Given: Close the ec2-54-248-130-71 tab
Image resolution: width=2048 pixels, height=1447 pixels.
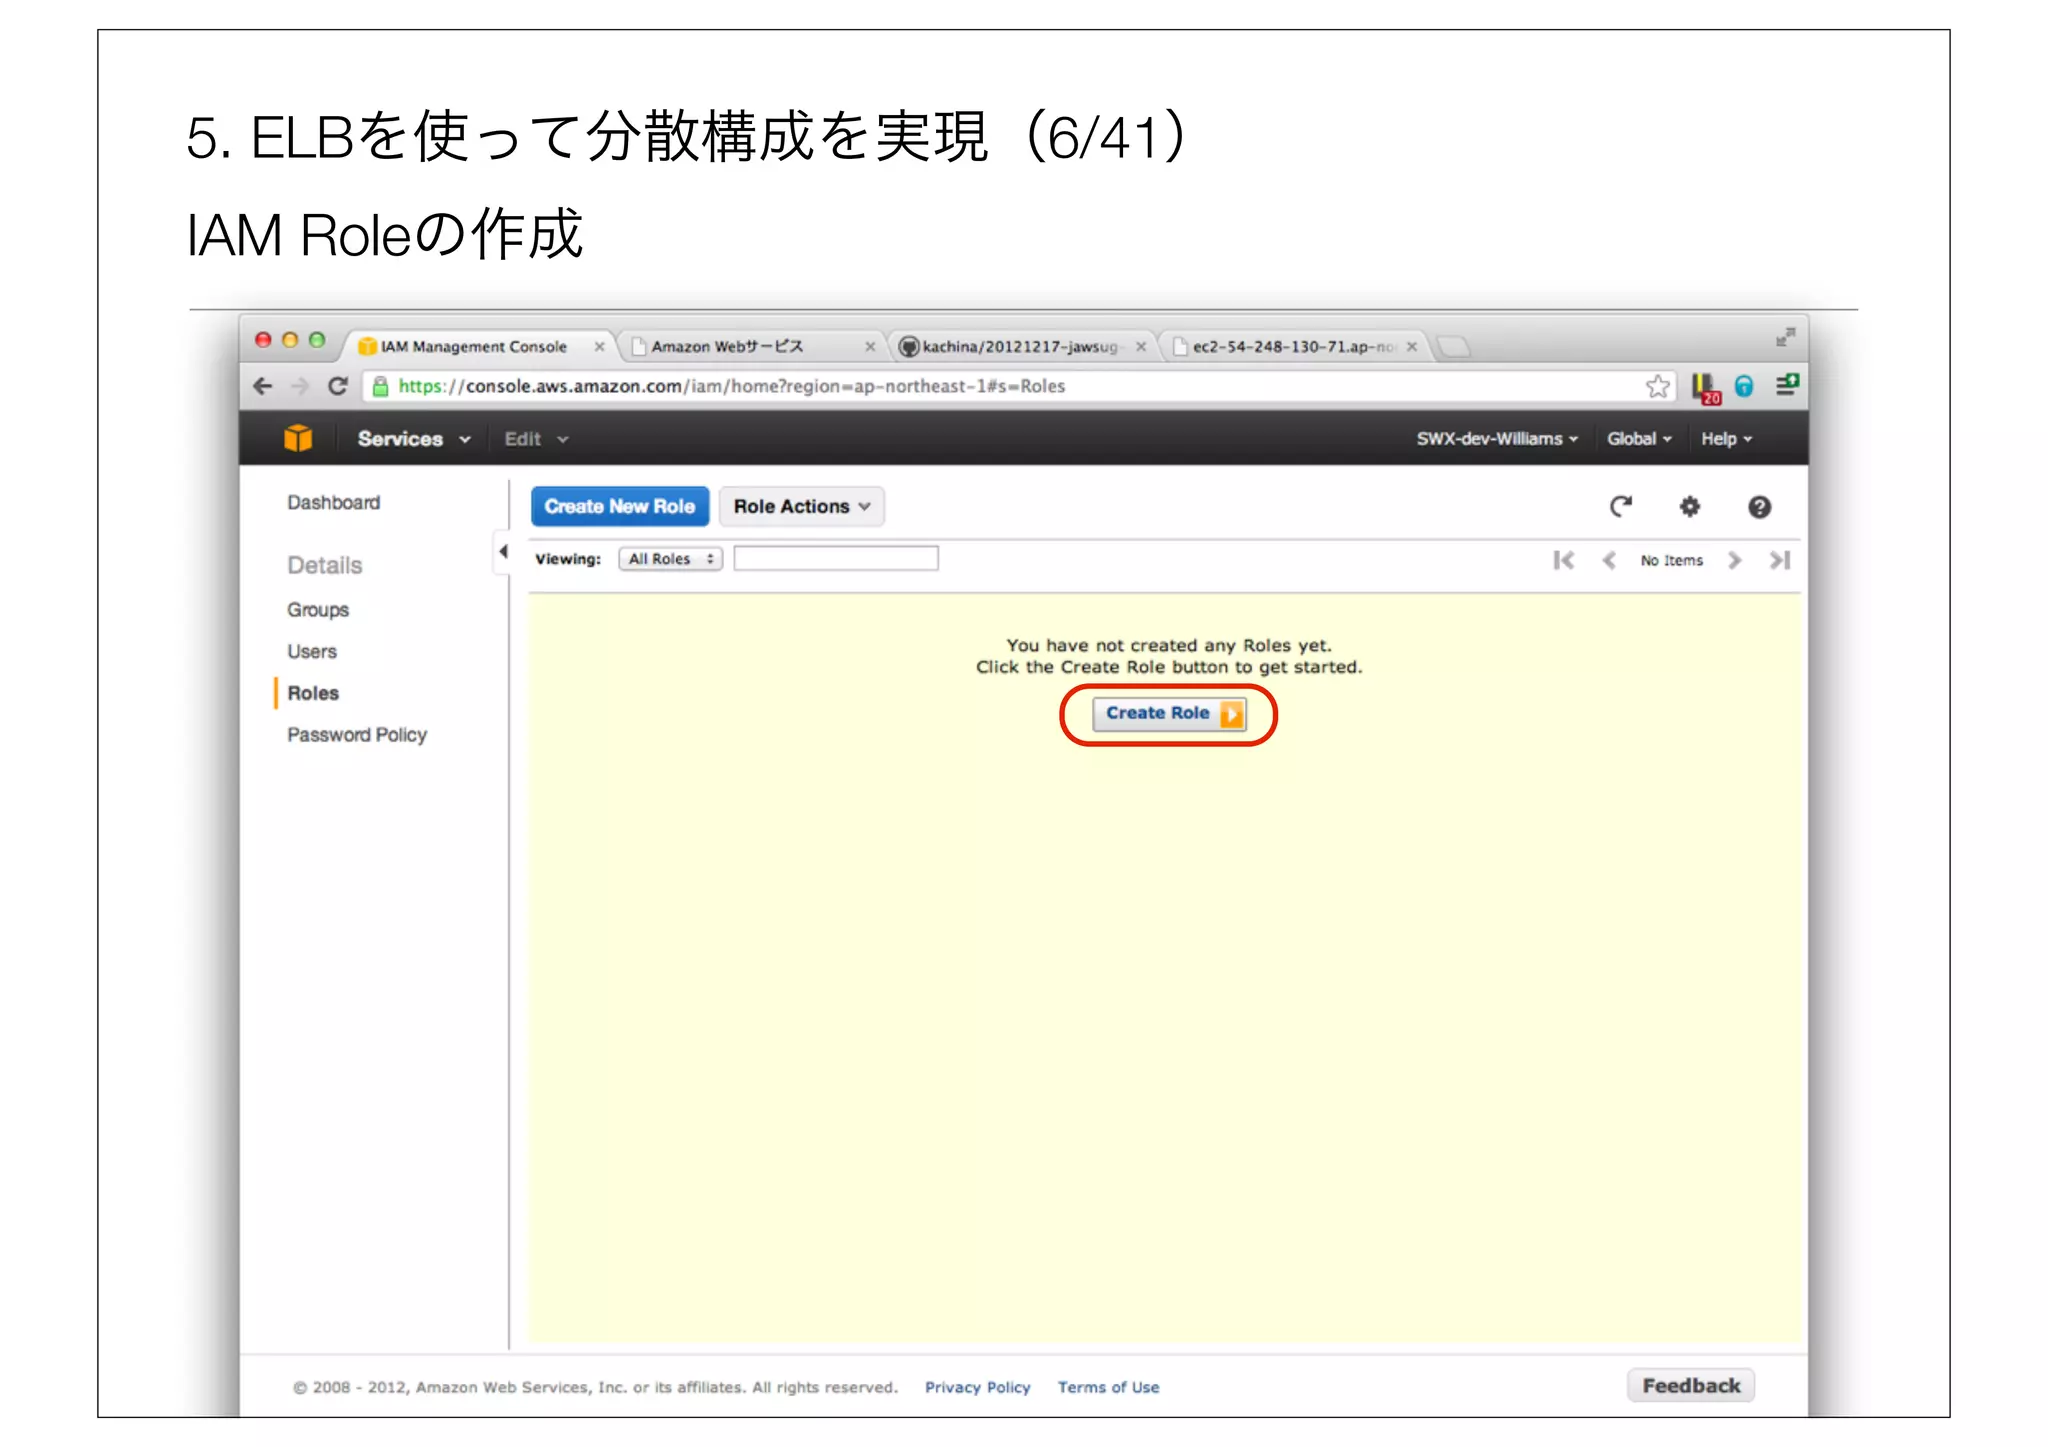Looking at the screenshot, I should [x=1412, y=347].
